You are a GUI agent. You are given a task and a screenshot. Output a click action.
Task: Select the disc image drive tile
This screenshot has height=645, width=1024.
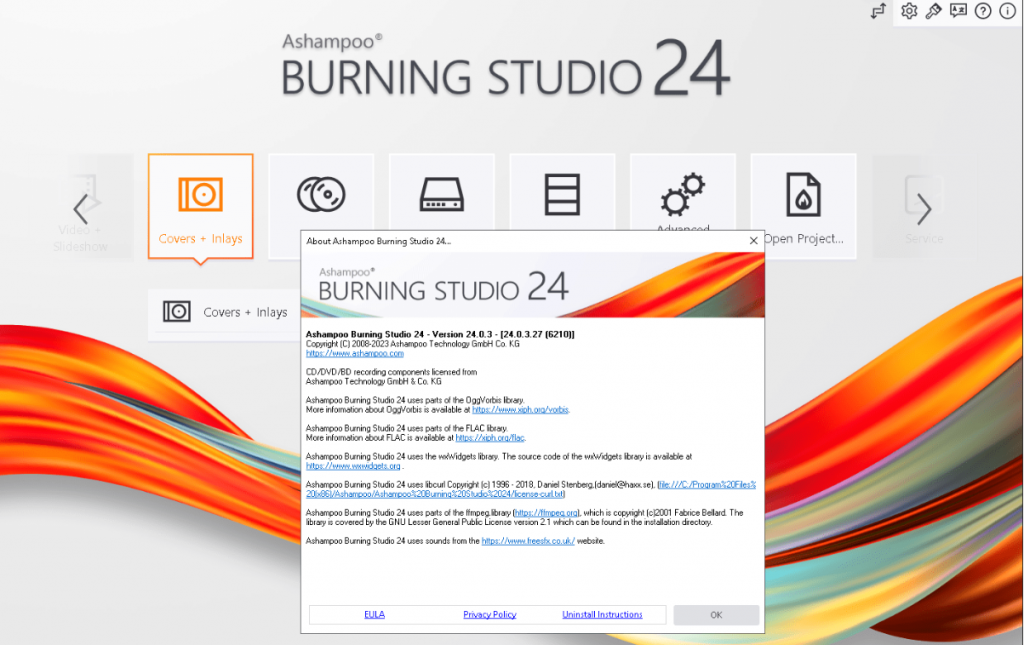(441, 194)
